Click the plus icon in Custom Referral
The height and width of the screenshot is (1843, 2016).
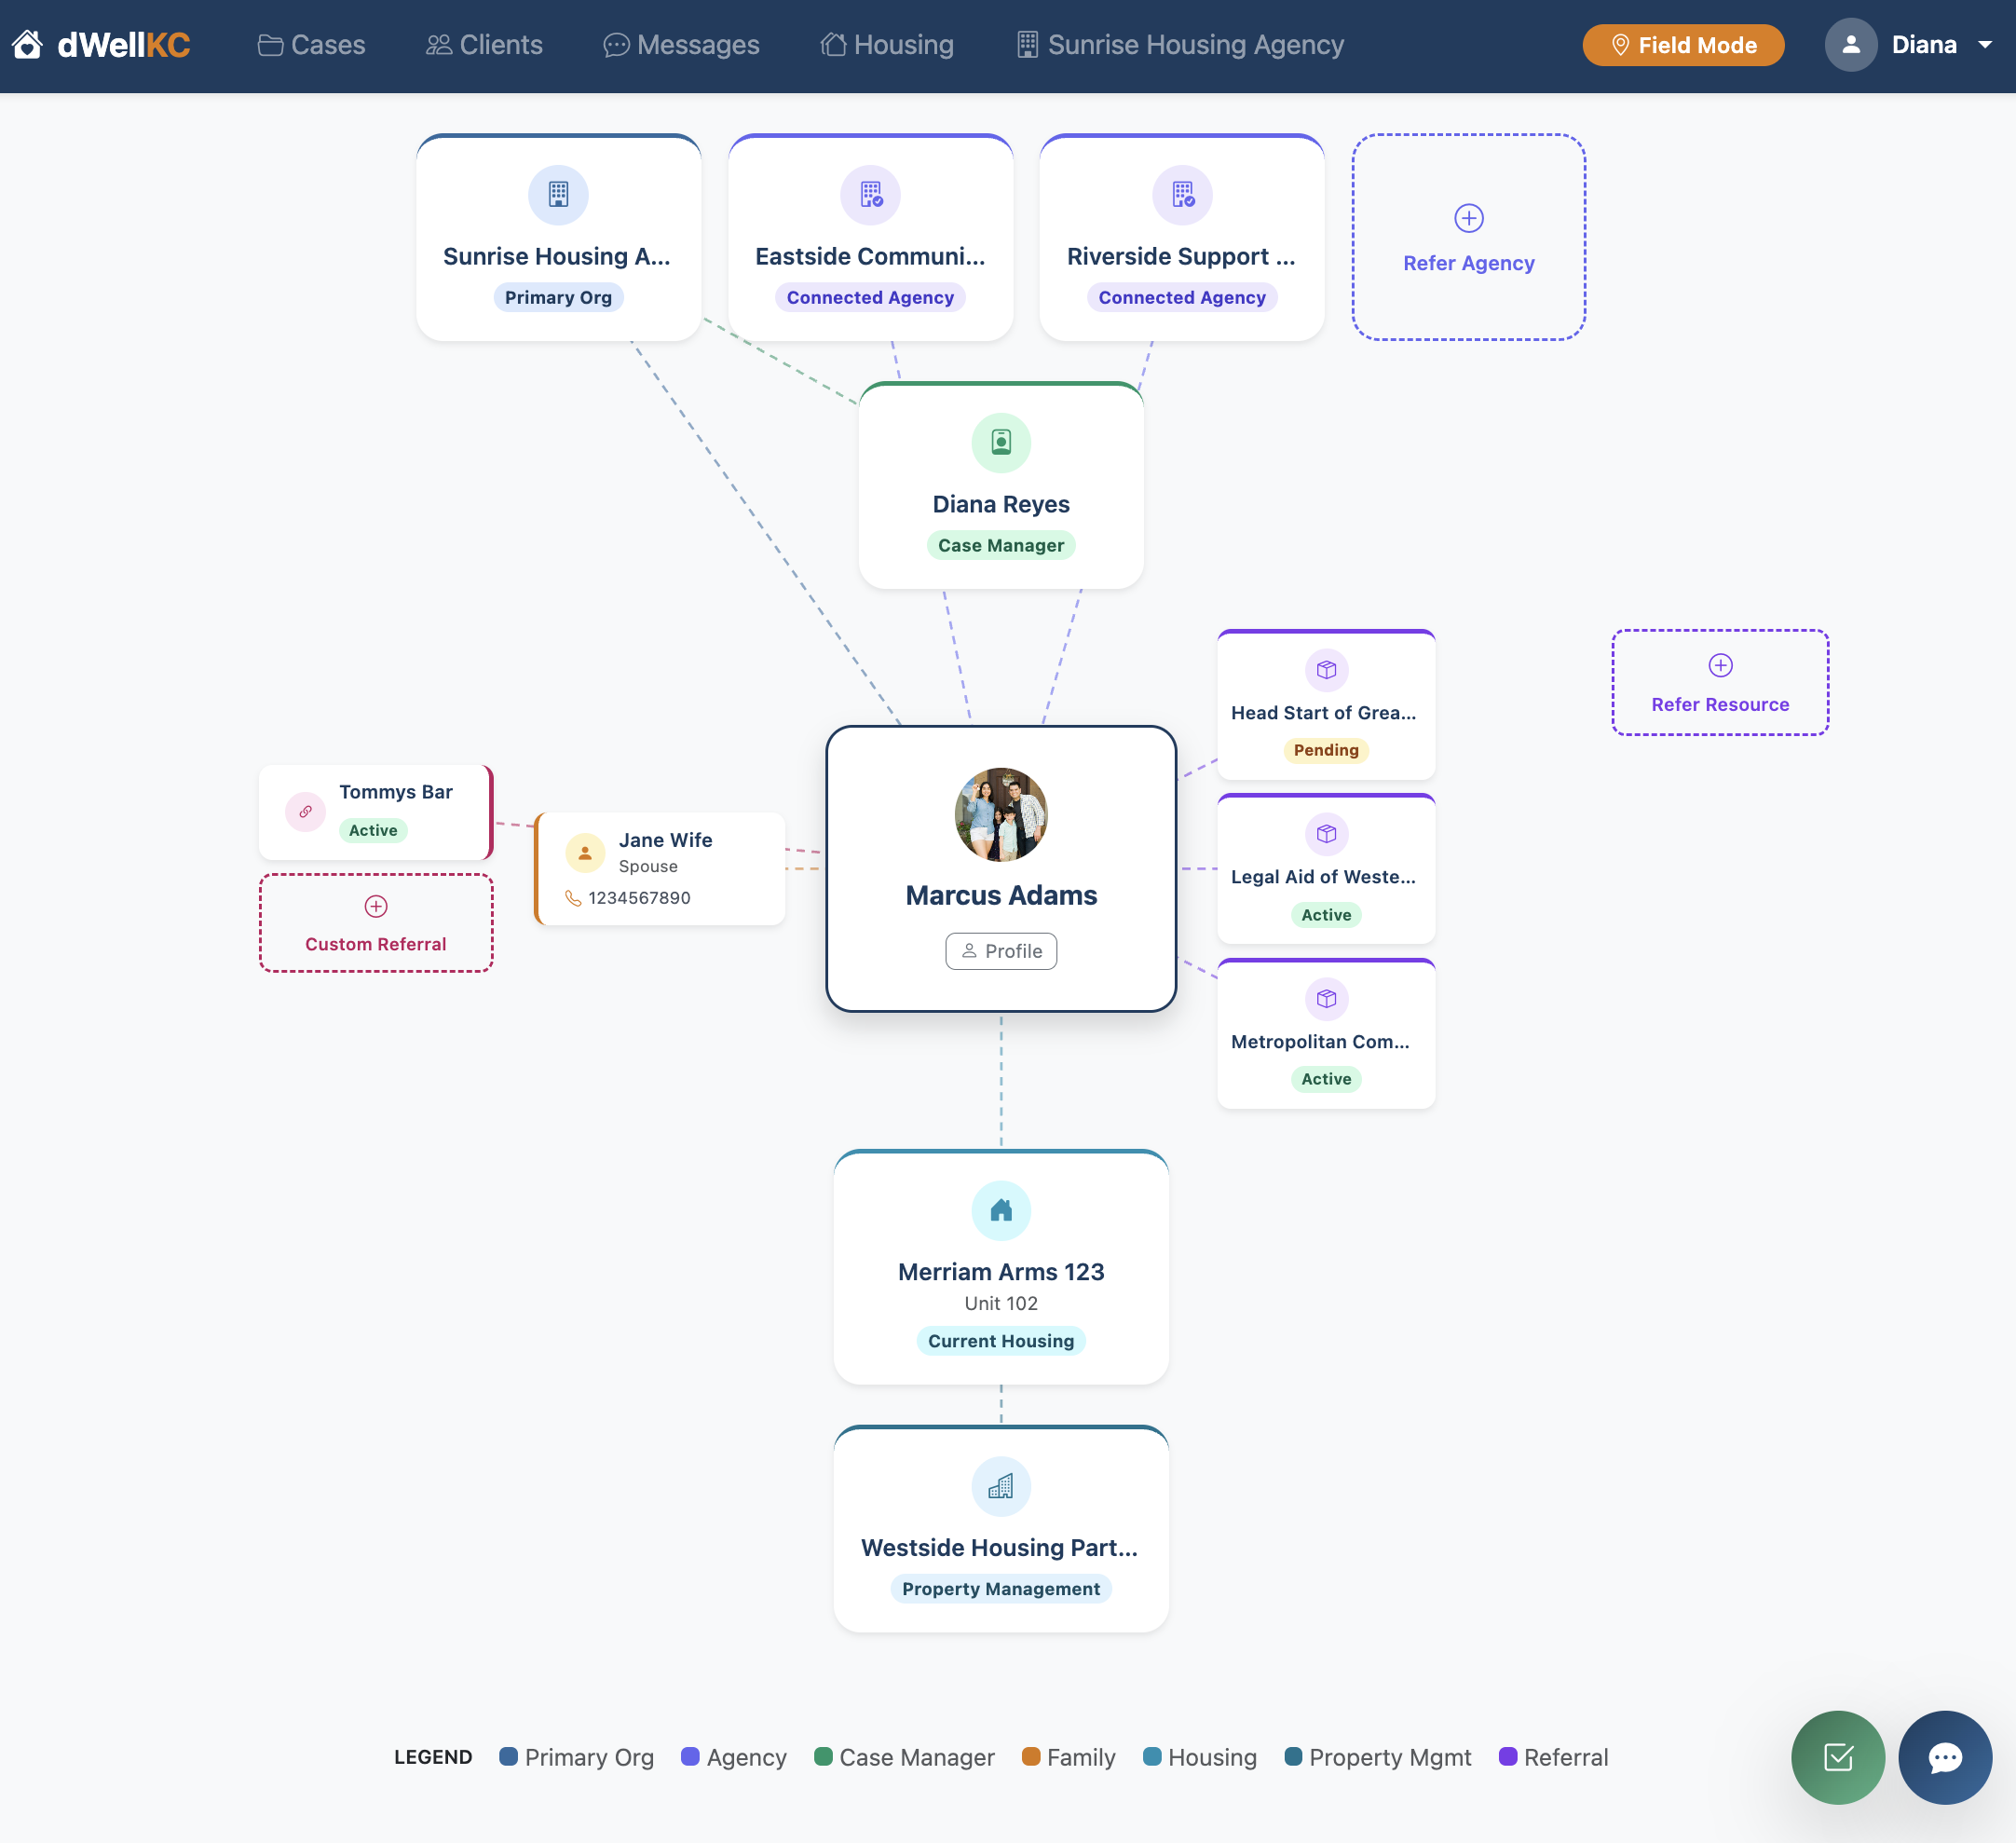pos(376,906)
